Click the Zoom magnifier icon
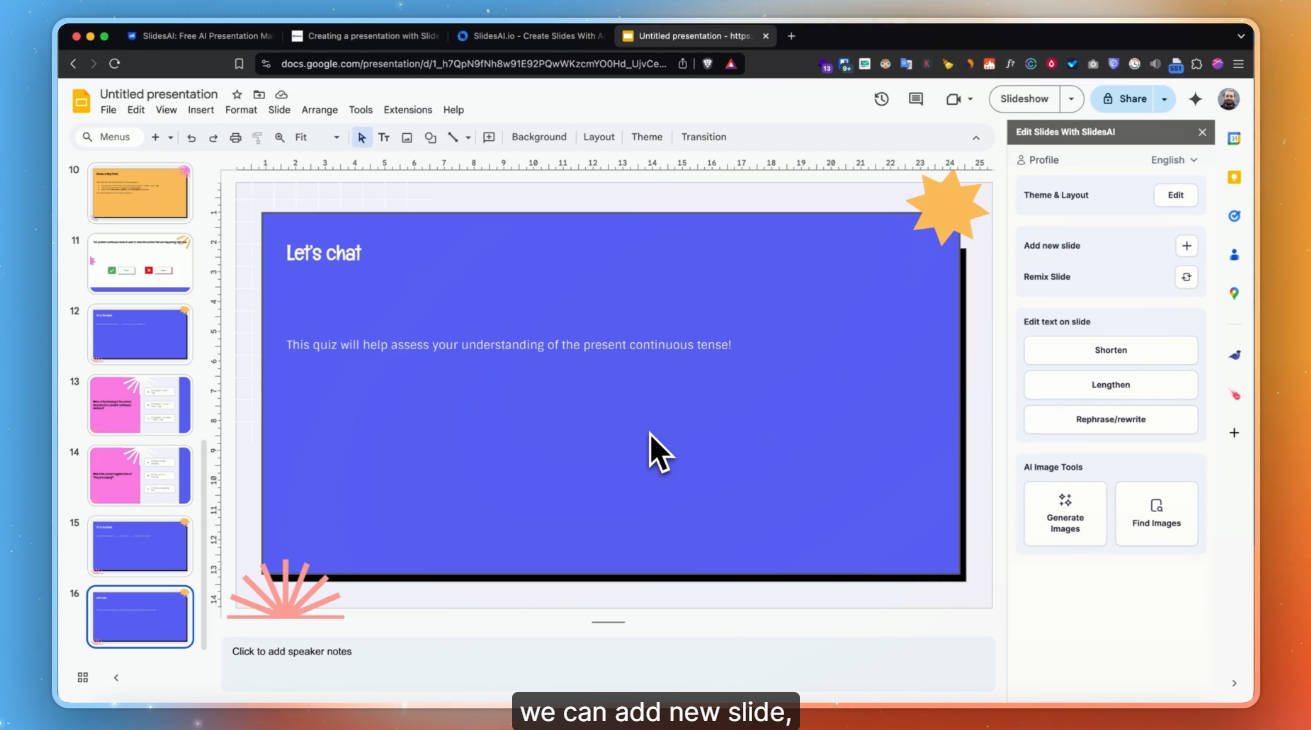The height and width of the screenshot is (730, 1311). 280,138
